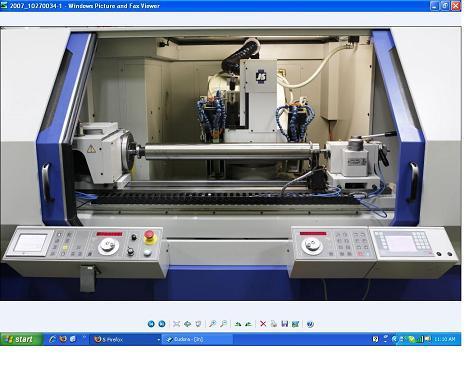Zoom out of the picture
Screen dimensions: 469x368
tap(224, 324)
